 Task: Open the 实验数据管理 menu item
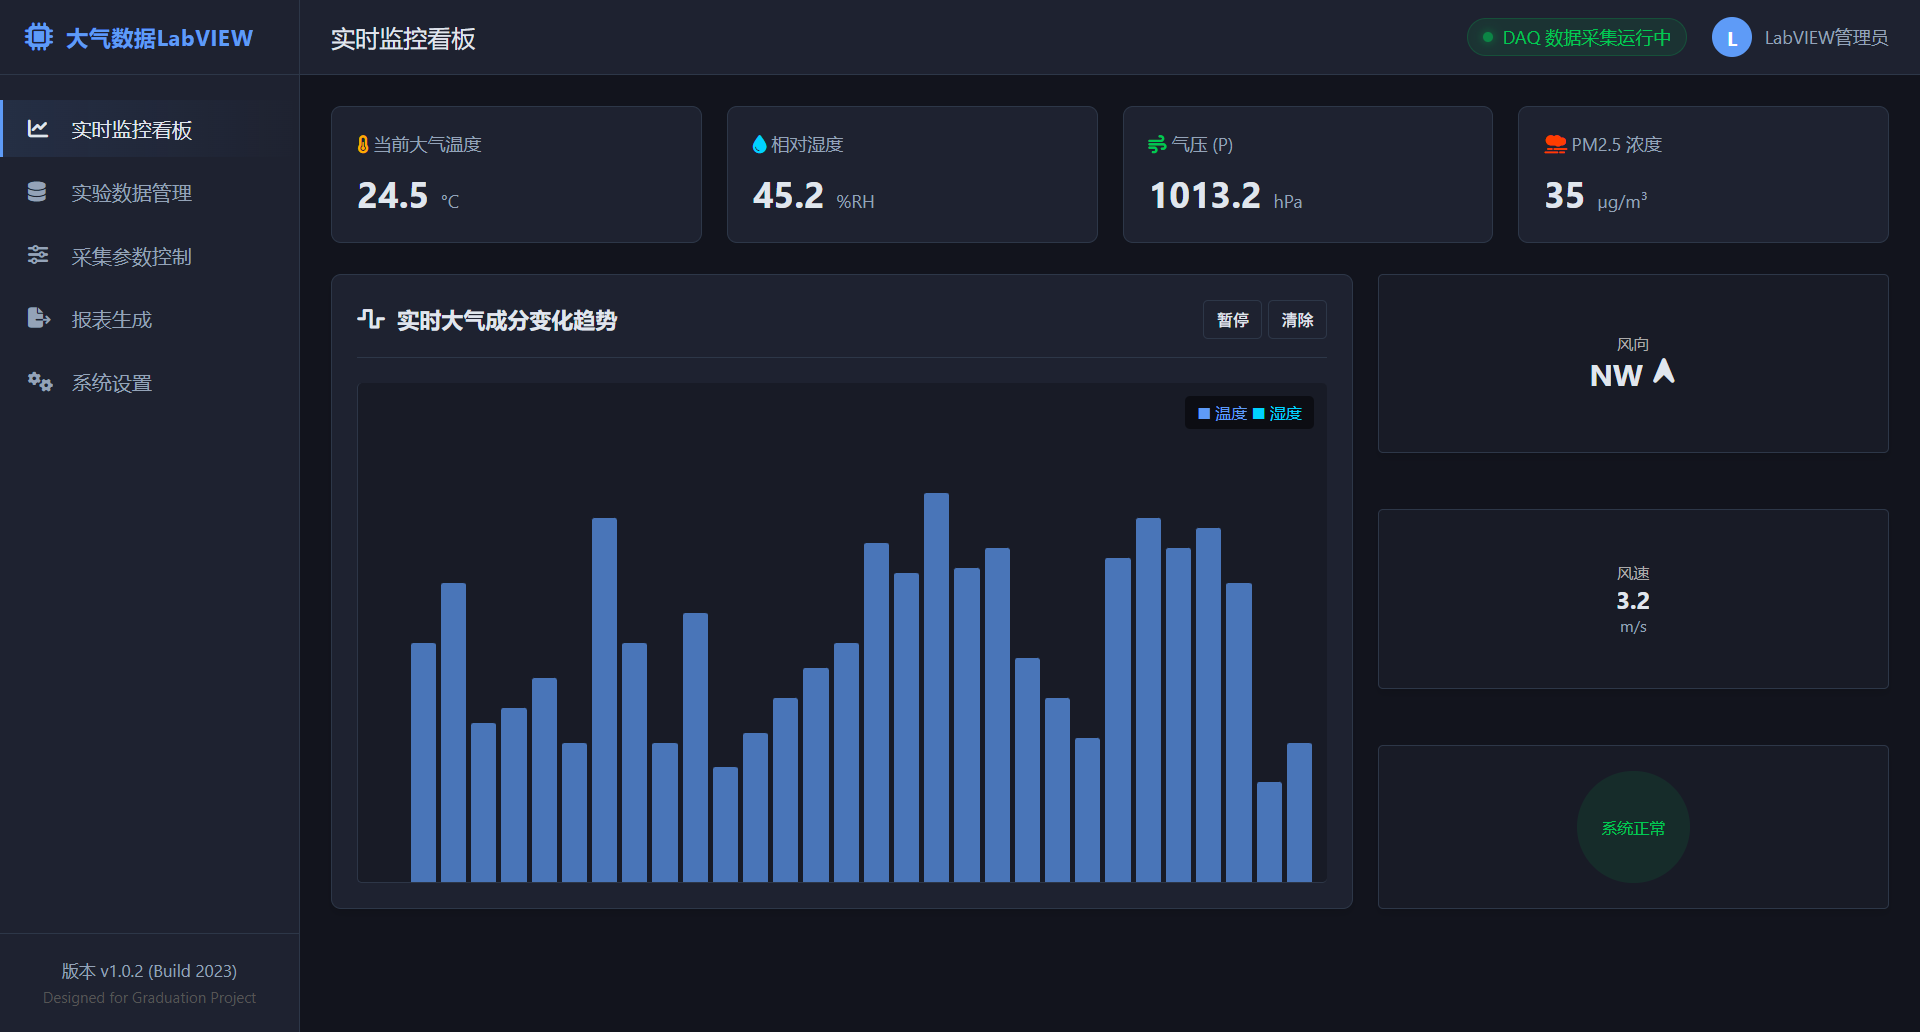coord(131,193)
